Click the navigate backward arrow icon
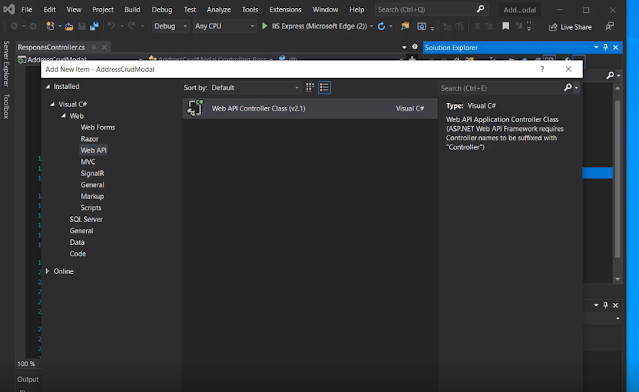The width and height of the screenshot is (639, 392). [14, 26]
